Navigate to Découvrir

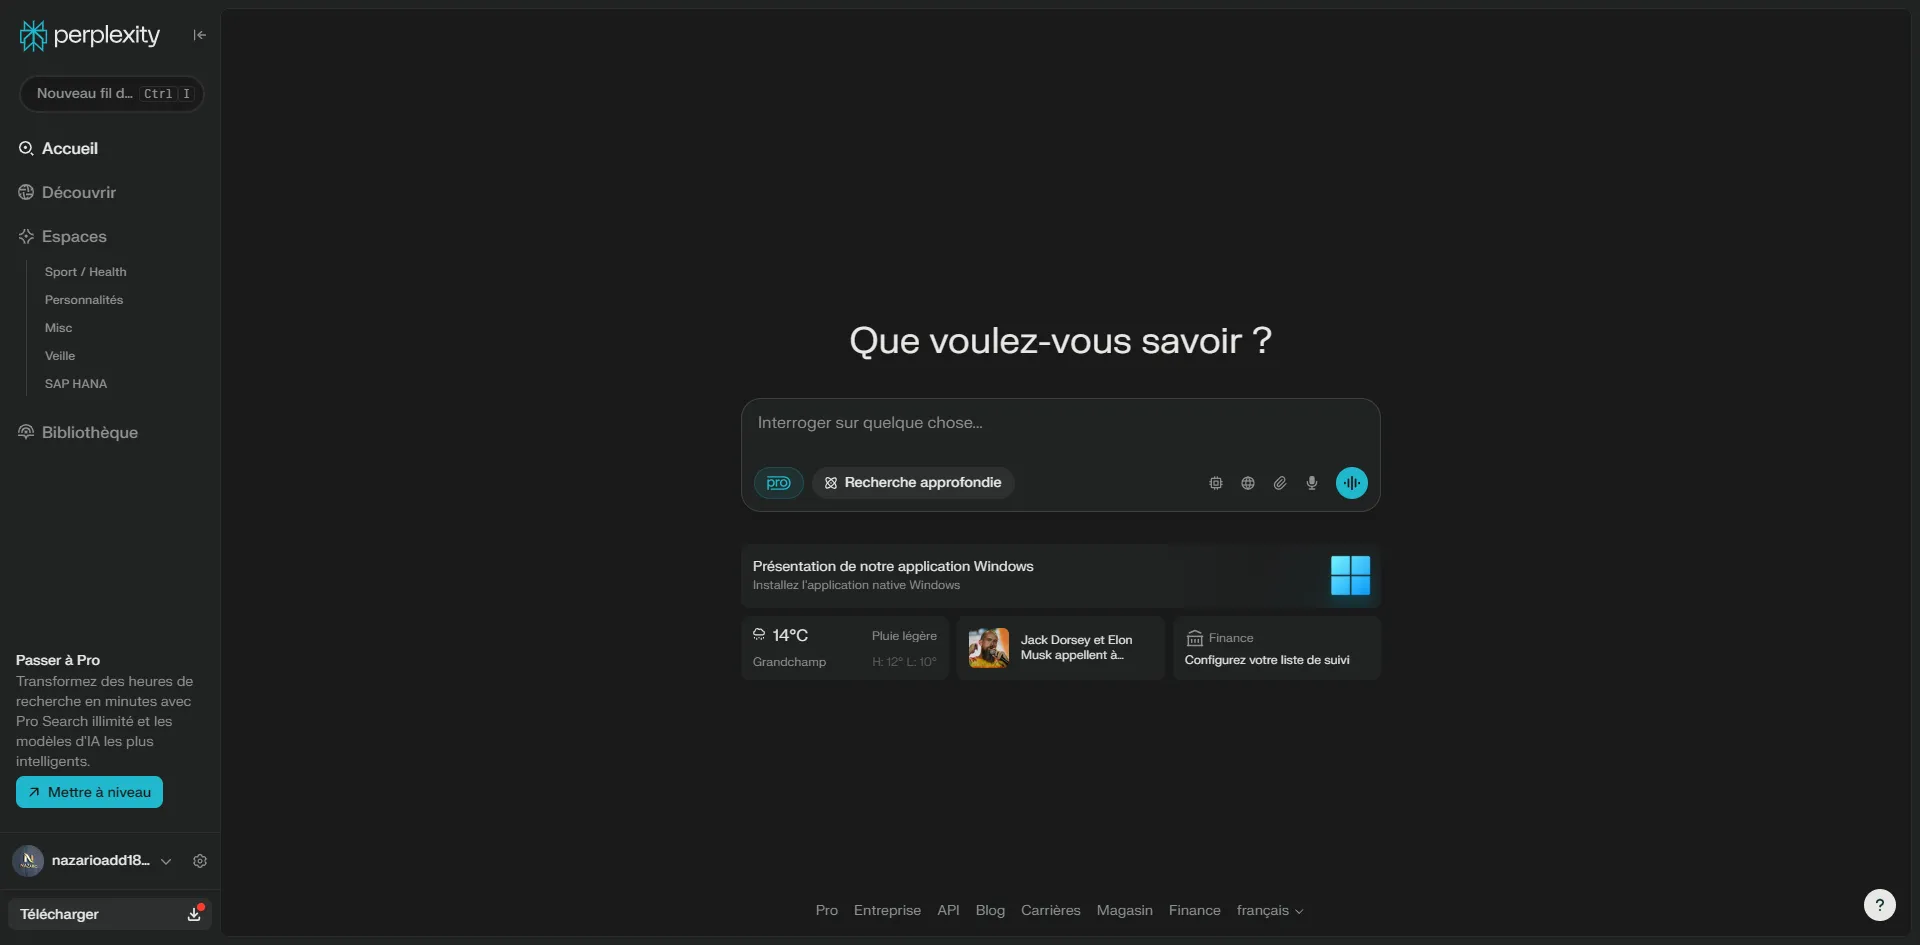tap(79, 192)
